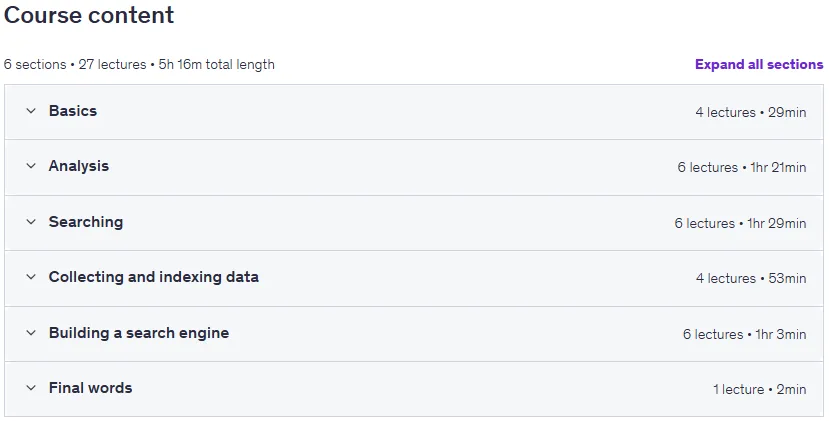Expand the Final words chevron arrow
The width and height of the screenshot is (829, 421).
(31, 388)
